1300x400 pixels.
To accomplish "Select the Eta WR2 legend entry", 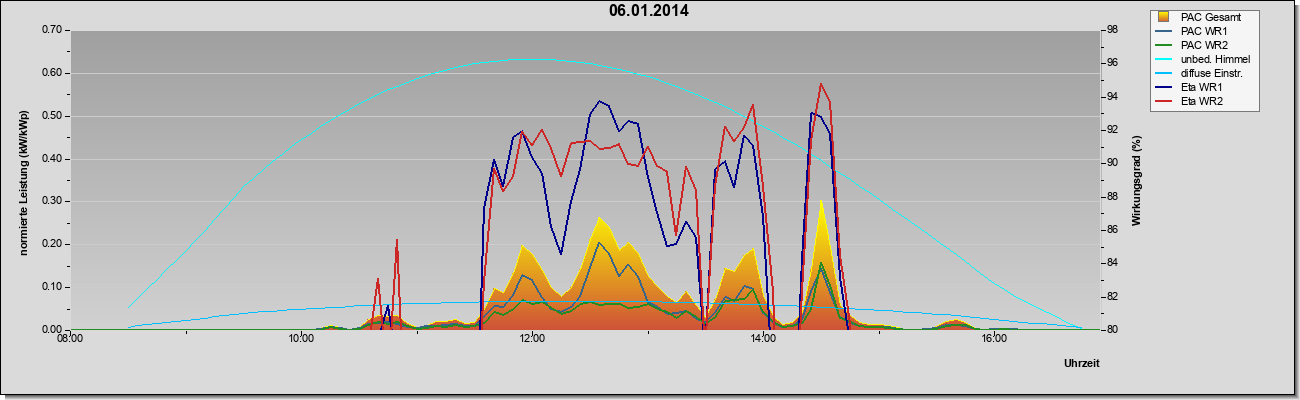I will [x=1201, y=102].
